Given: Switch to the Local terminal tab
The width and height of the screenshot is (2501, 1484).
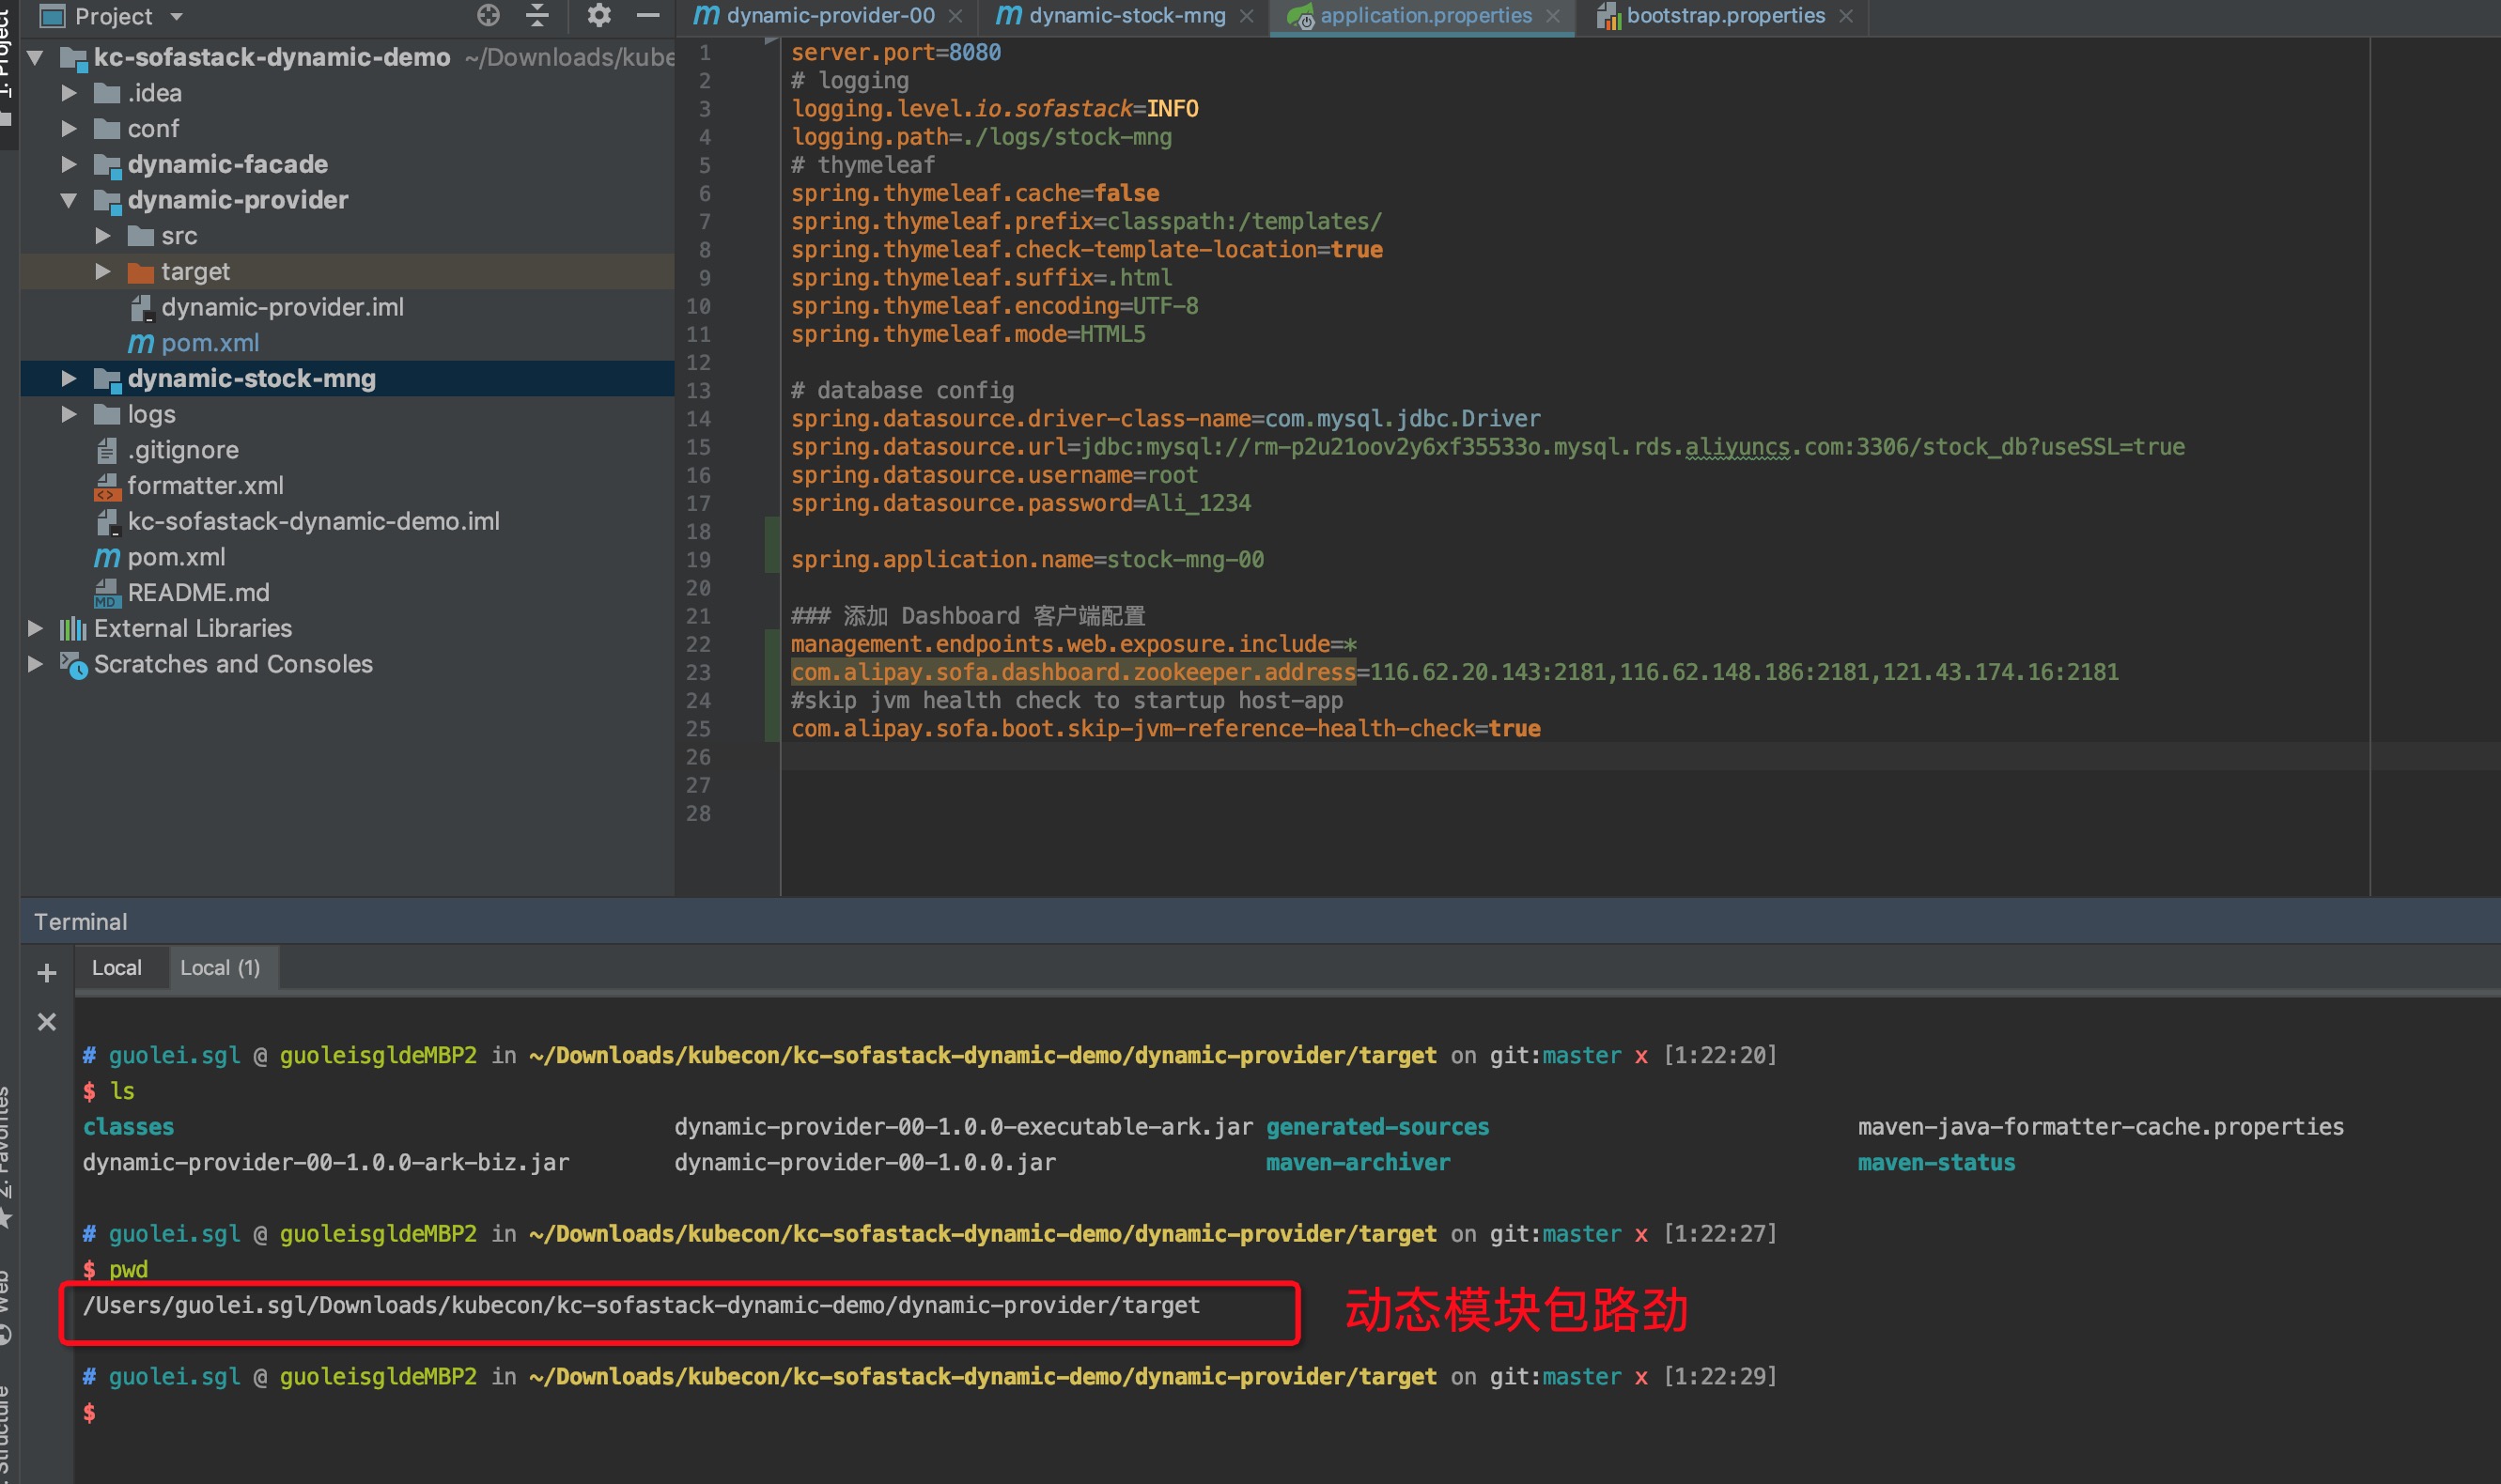Looking at the screenshot, I should point(117,967).
